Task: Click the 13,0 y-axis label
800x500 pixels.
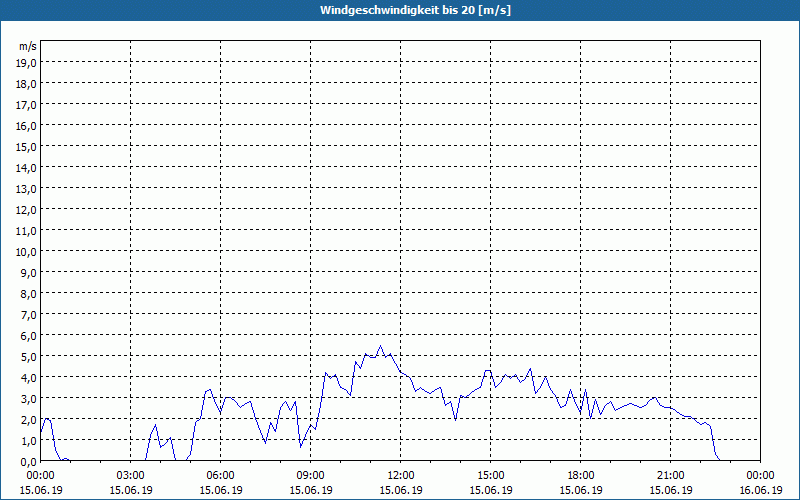Action: click(x=27, y=189)
